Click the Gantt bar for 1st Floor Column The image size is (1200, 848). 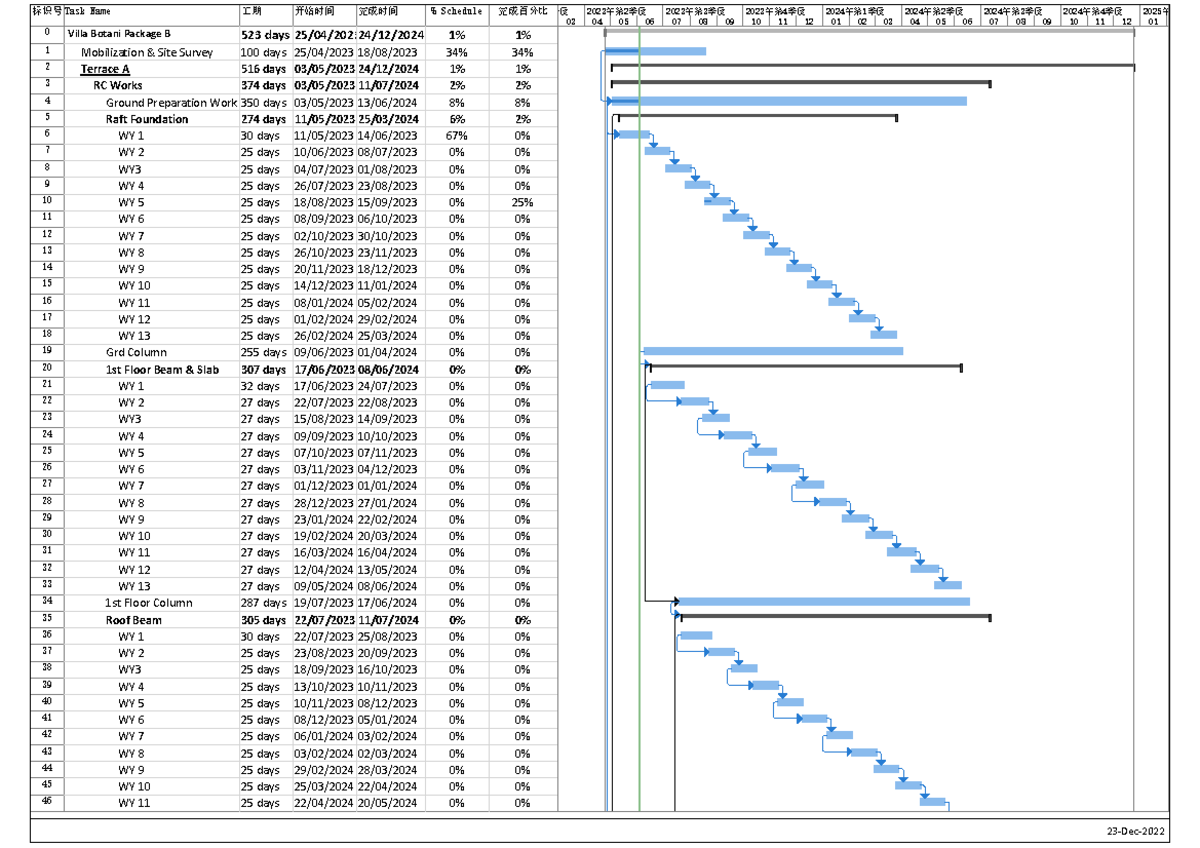coord(824,601)
